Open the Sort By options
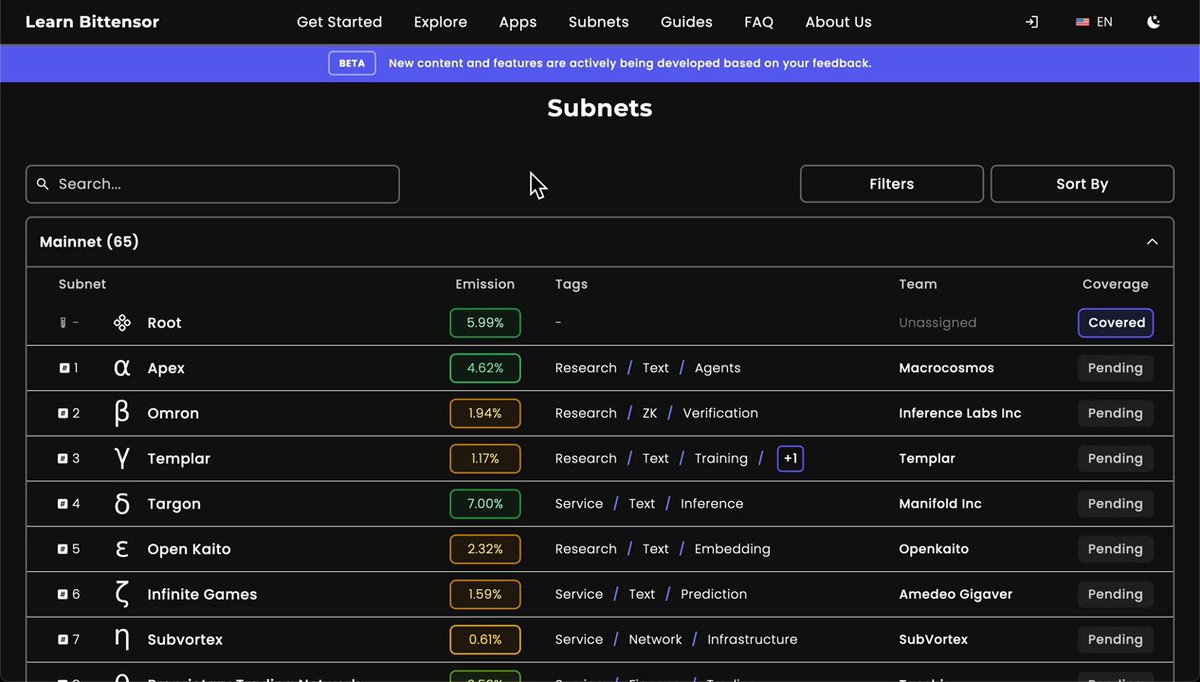 [1082, 184]
